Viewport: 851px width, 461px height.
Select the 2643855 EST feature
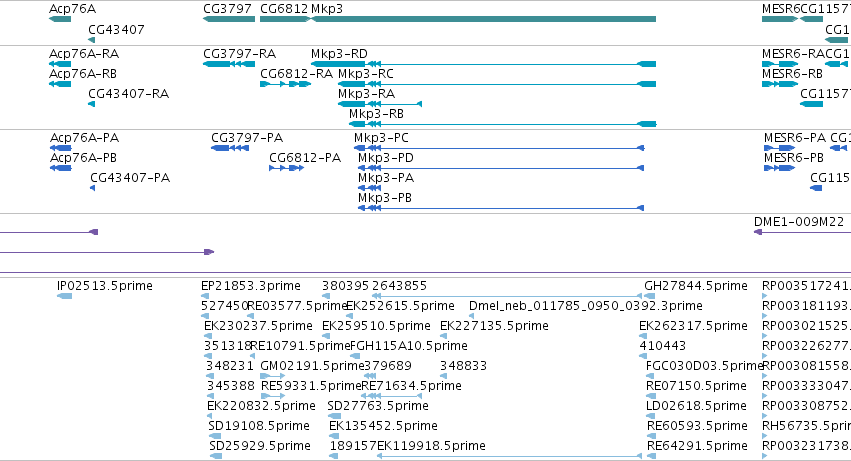pyautogui.click(x=507, y=296)
